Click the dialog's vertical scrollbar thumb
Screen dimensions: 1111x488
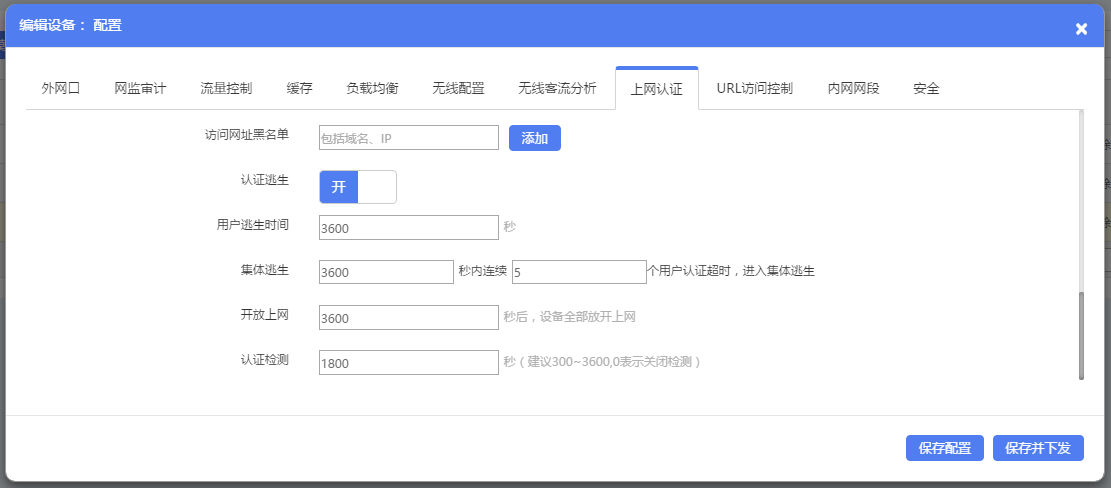click(1081, 336)
